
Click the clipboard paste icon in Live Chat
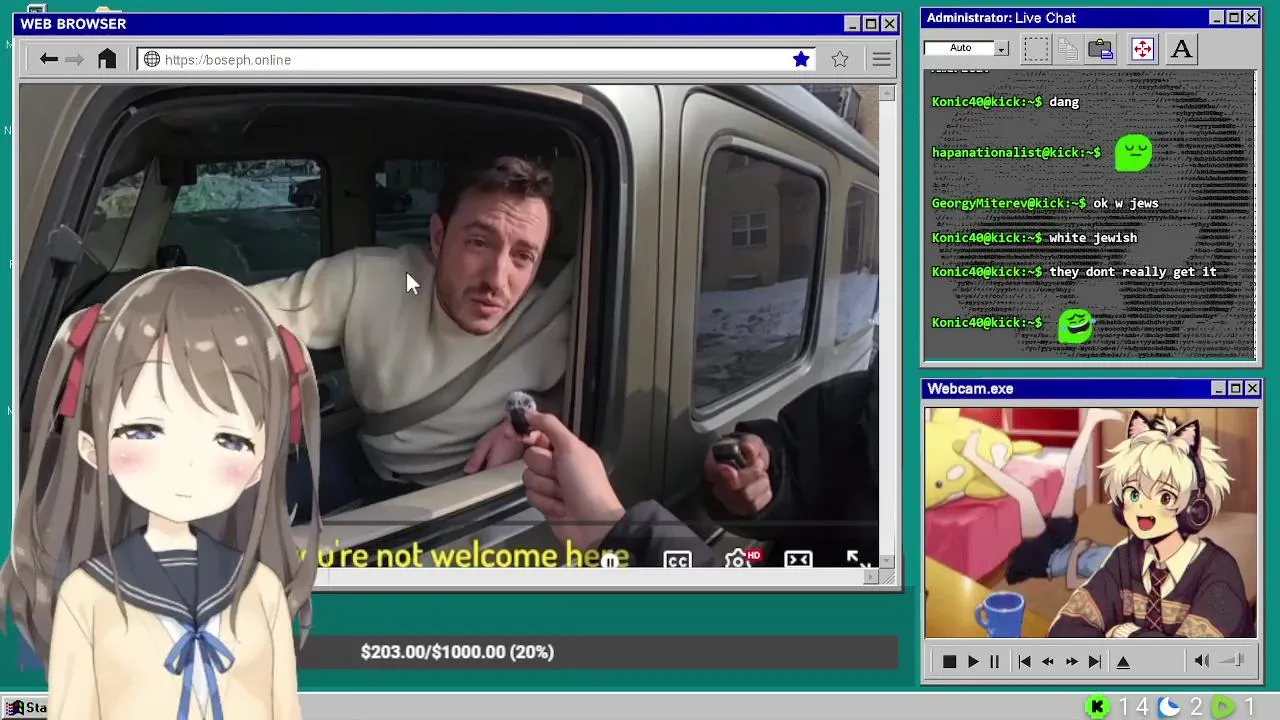tap(1101, 48)
